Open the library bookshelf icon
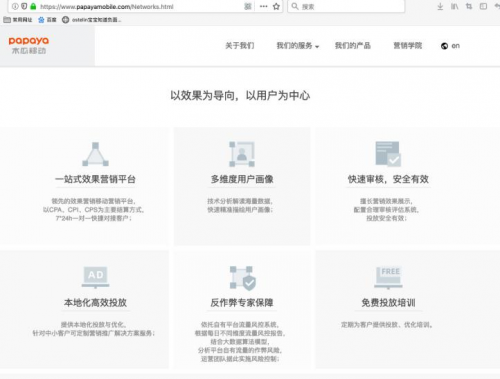This screenshot has height=379, width=500. tap(455, 6)
